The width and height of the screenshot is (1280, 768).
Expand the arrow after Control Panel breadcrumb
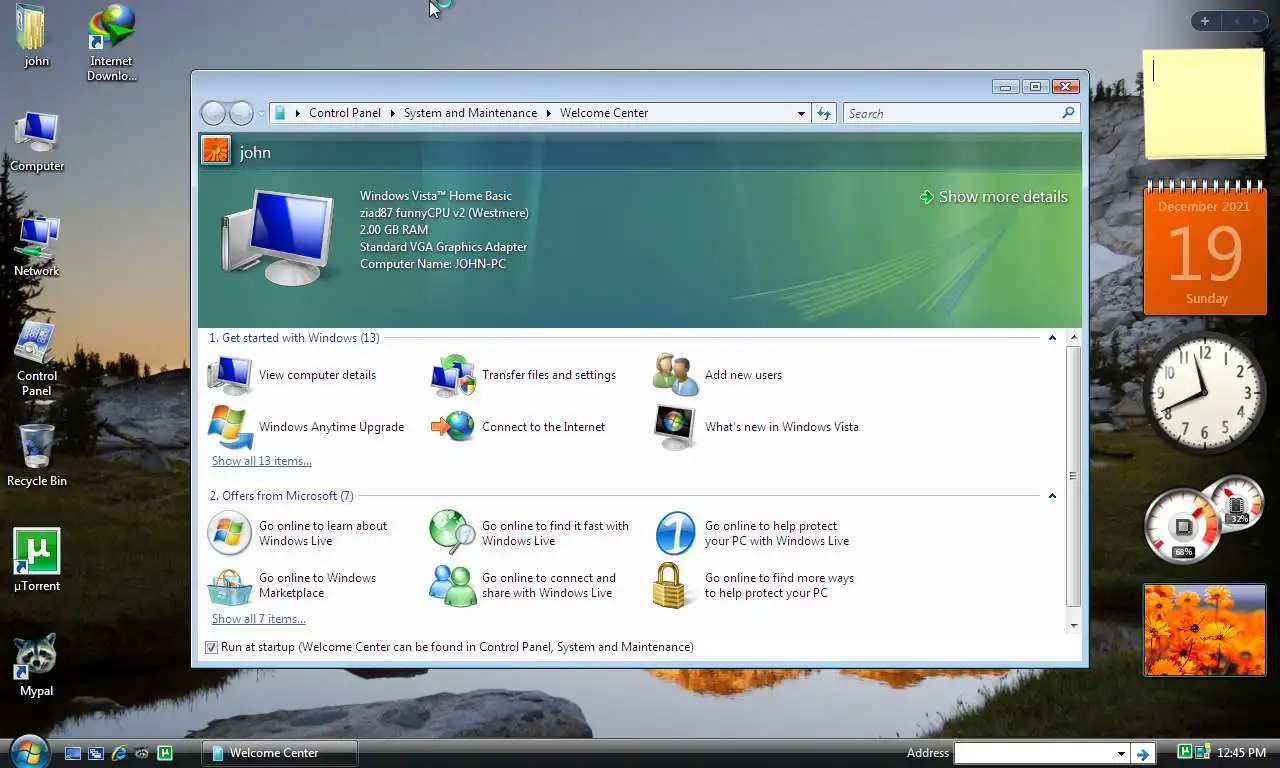coord(392,113)
